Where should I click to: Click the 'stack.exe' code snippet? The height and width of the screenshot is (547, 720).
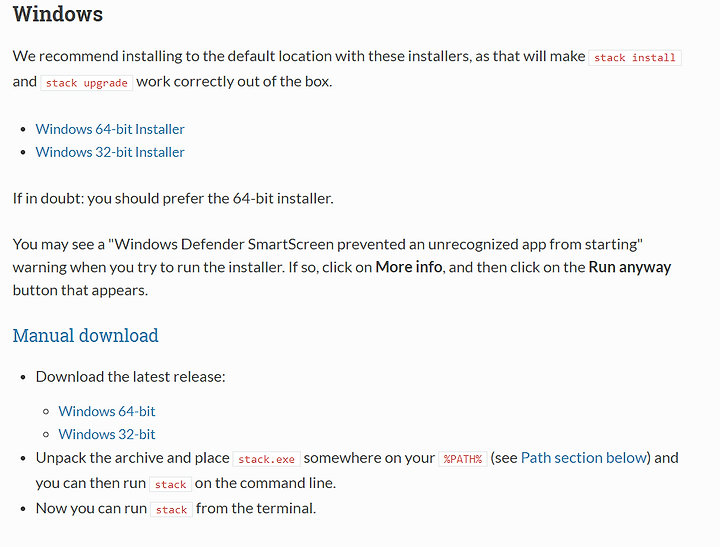tap(266, 459)
